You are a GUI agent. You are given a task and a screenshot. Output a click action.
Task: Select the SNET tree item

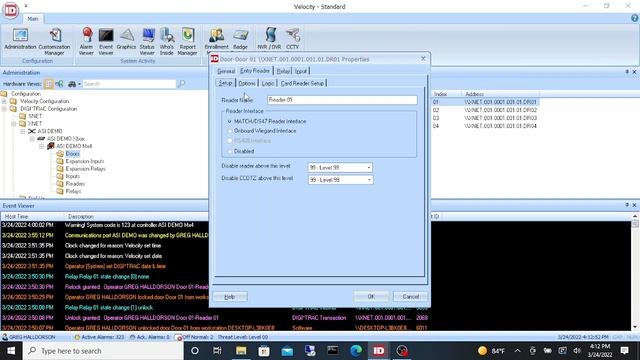[35, 116]
